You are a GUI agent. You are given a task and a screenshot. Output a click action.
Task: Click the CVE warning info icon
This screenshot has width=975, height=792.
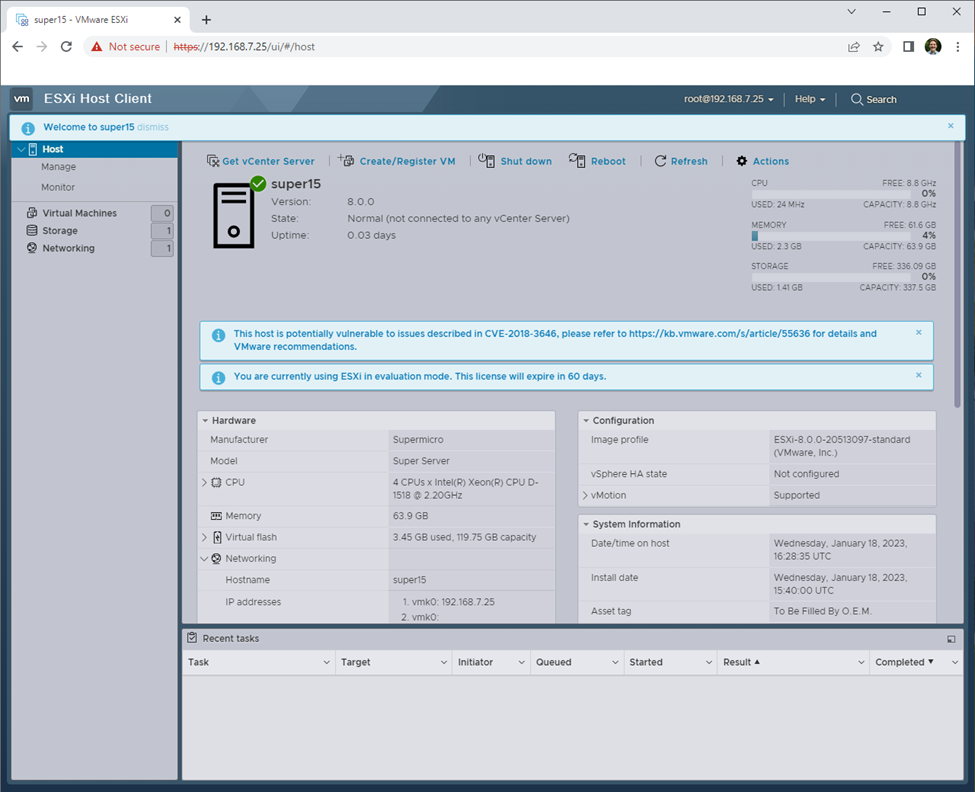(x=218, y=335)
